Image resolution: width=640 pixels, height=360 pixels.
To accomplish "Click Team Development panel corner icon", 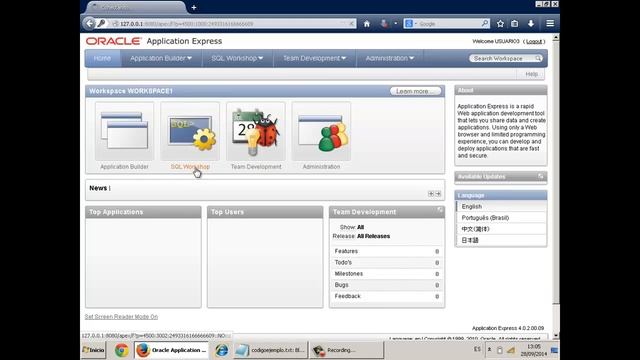I will [440, 210].
